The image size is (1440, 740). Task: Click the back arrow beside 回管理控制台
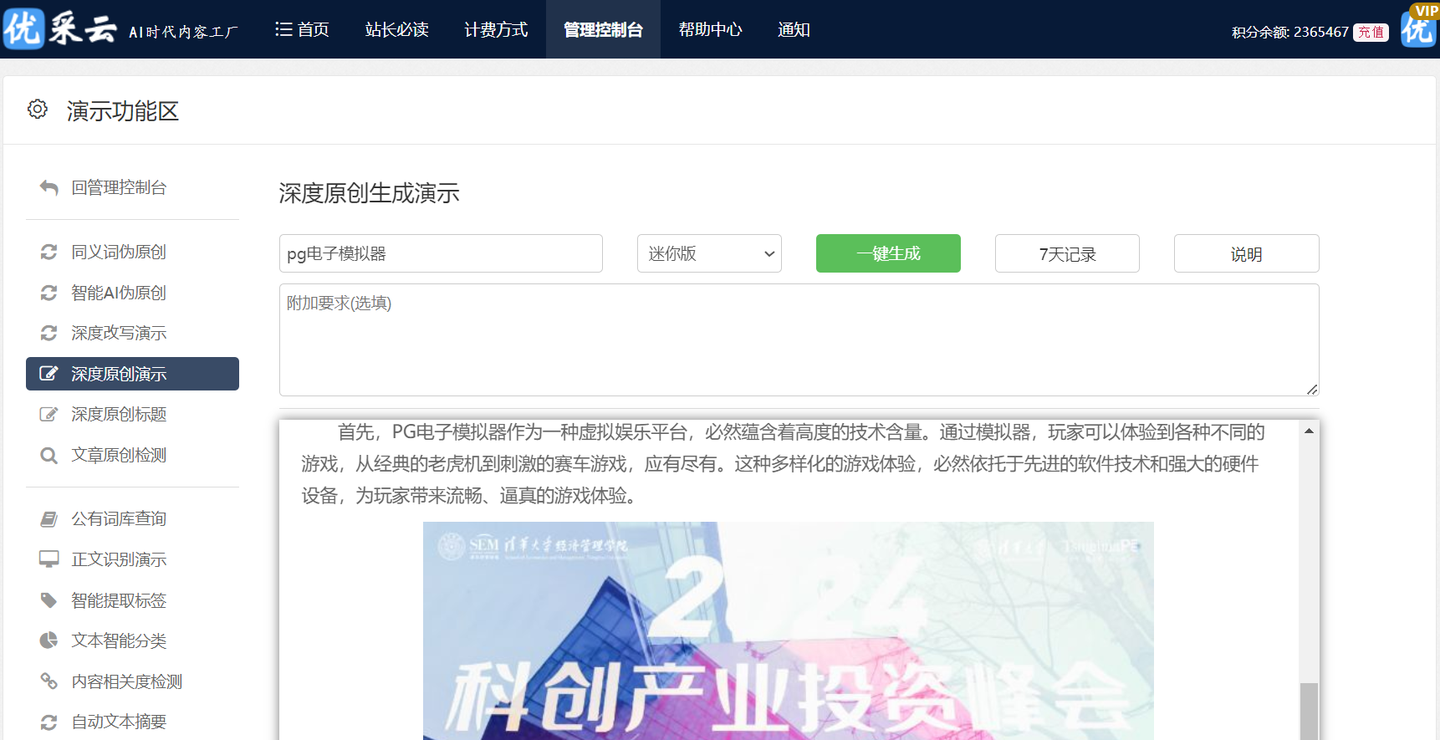(48, 187)
